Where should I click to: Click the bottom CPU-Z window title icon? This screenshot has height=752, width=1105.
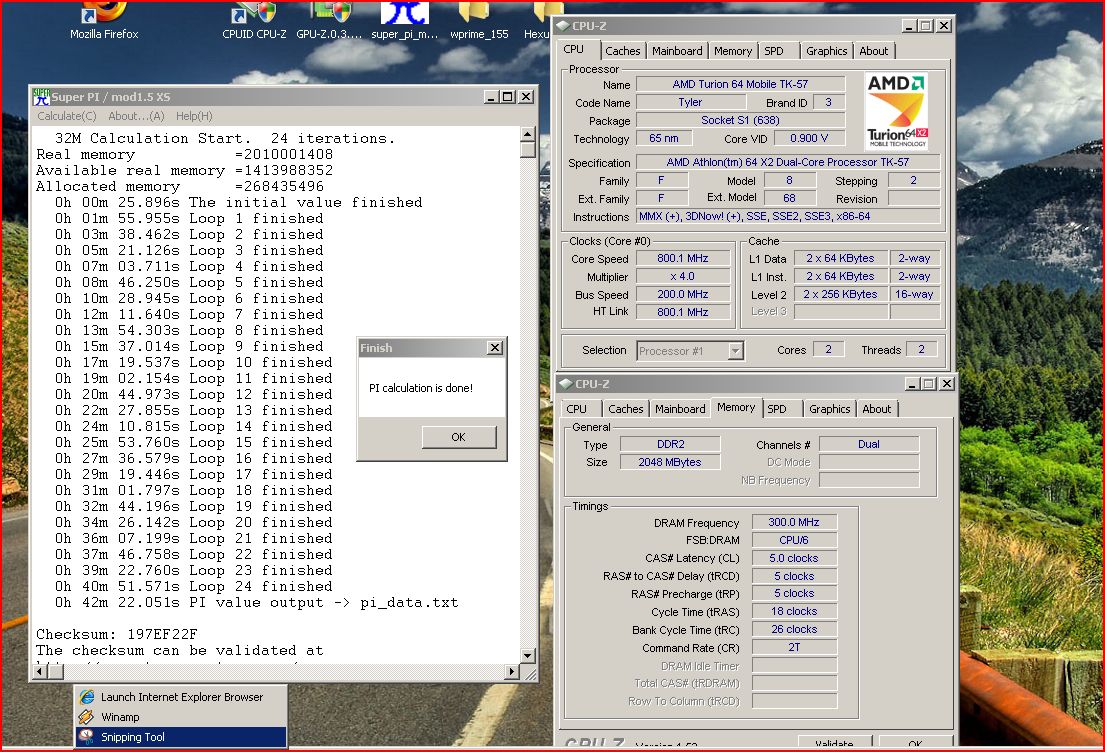click(565, 383)
